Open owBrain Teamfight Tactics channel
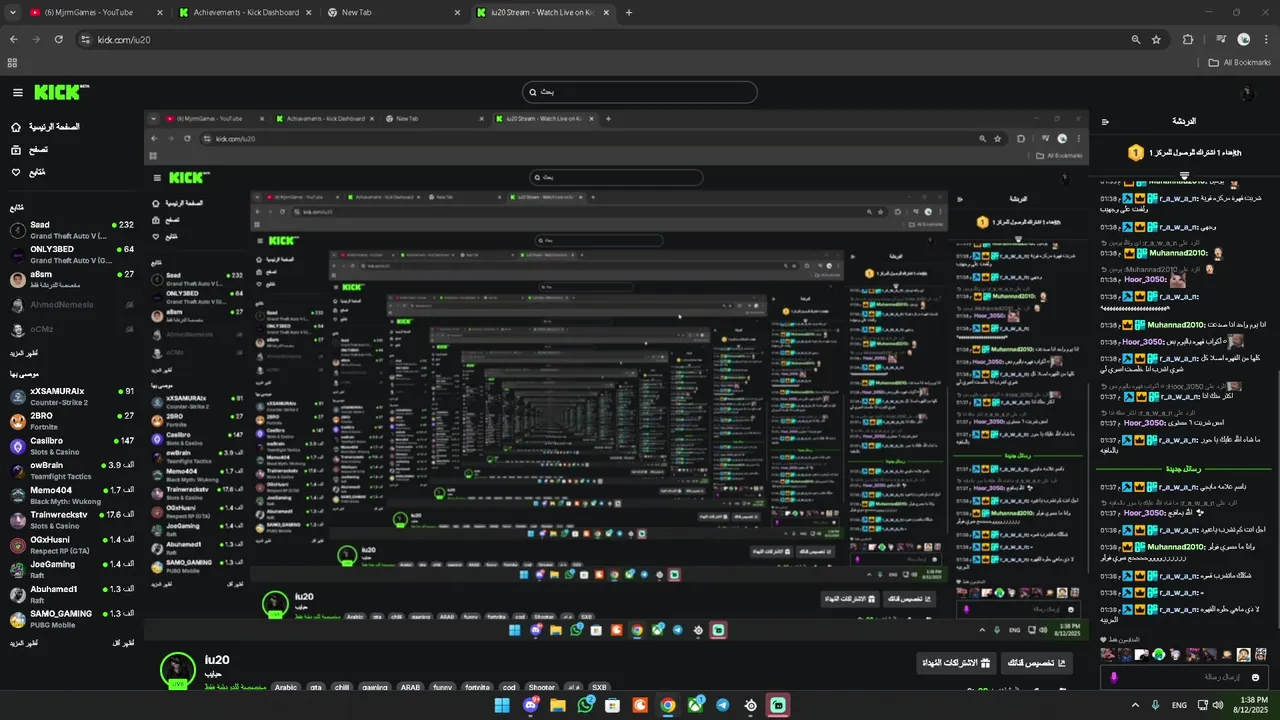The image size is (1280, 720). click(71, 470)
